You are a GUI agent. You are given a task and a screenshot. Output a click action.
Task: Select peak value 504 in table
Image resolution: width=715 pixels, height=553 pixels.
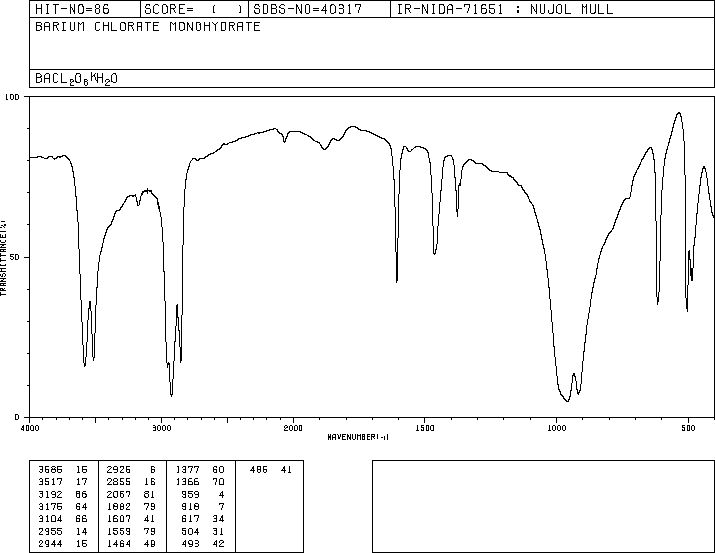pyautogui.click(x=190, y=532)
